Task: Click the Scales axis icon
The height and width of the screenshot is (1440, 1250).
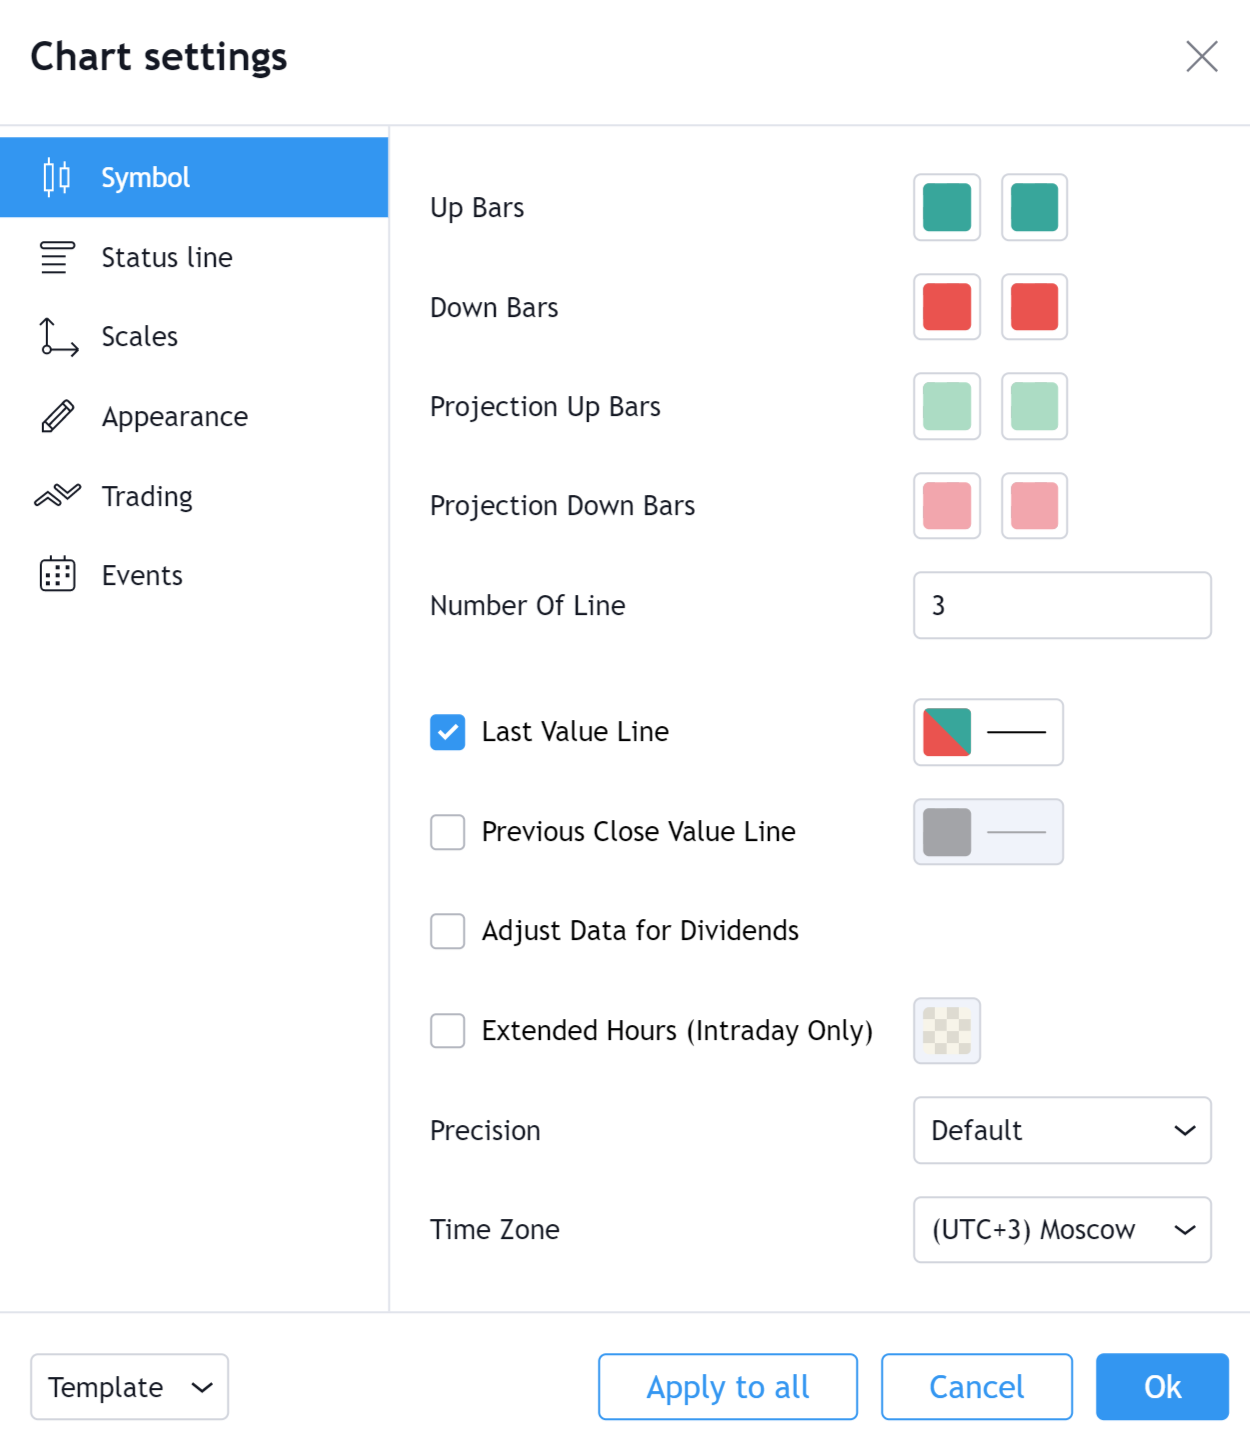Action: (58, 337)
